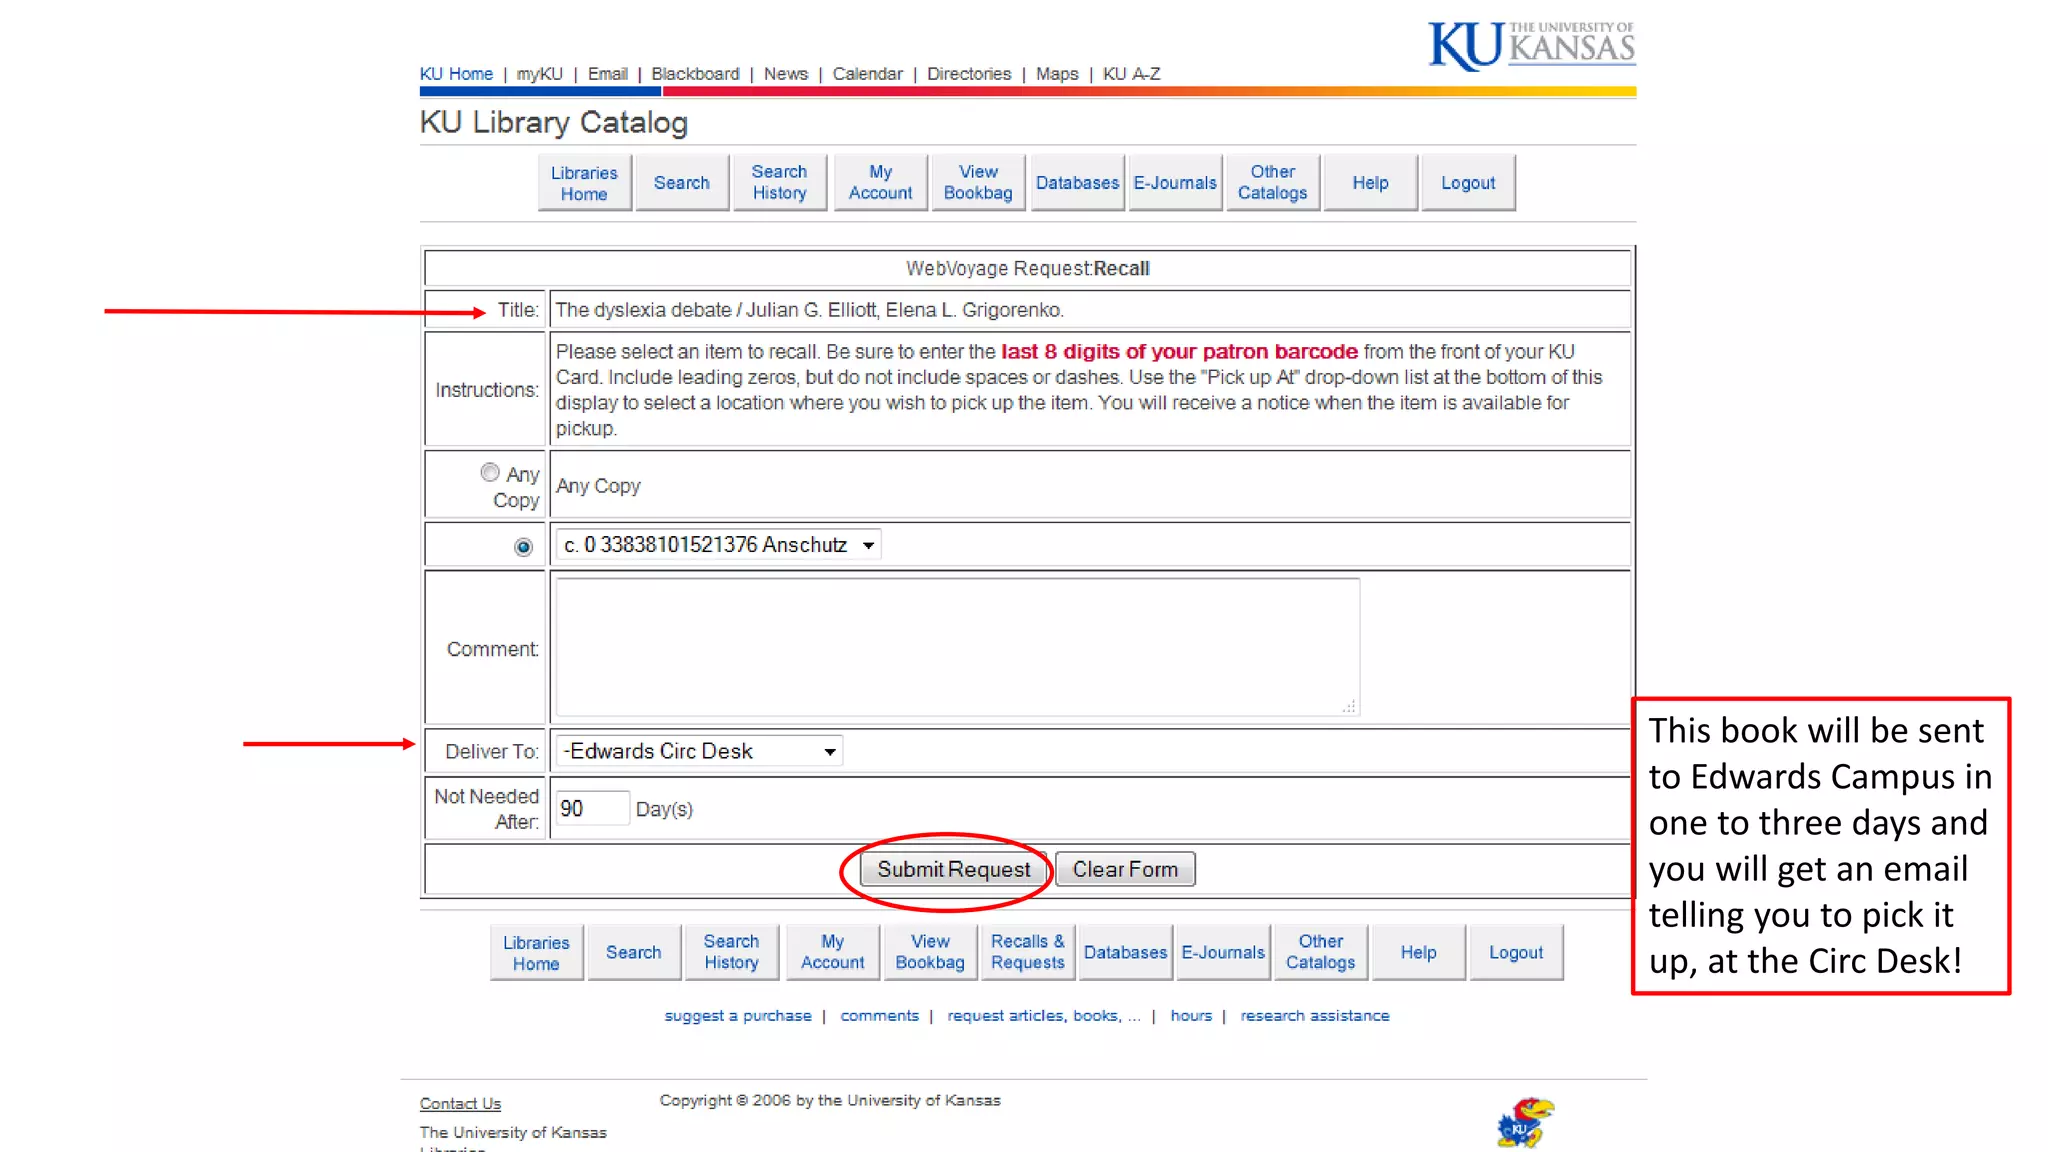The width and height of the screenshot is (2048, 1152).
Task: Follow the comments link in the footer
Action: click(879, 1016)
